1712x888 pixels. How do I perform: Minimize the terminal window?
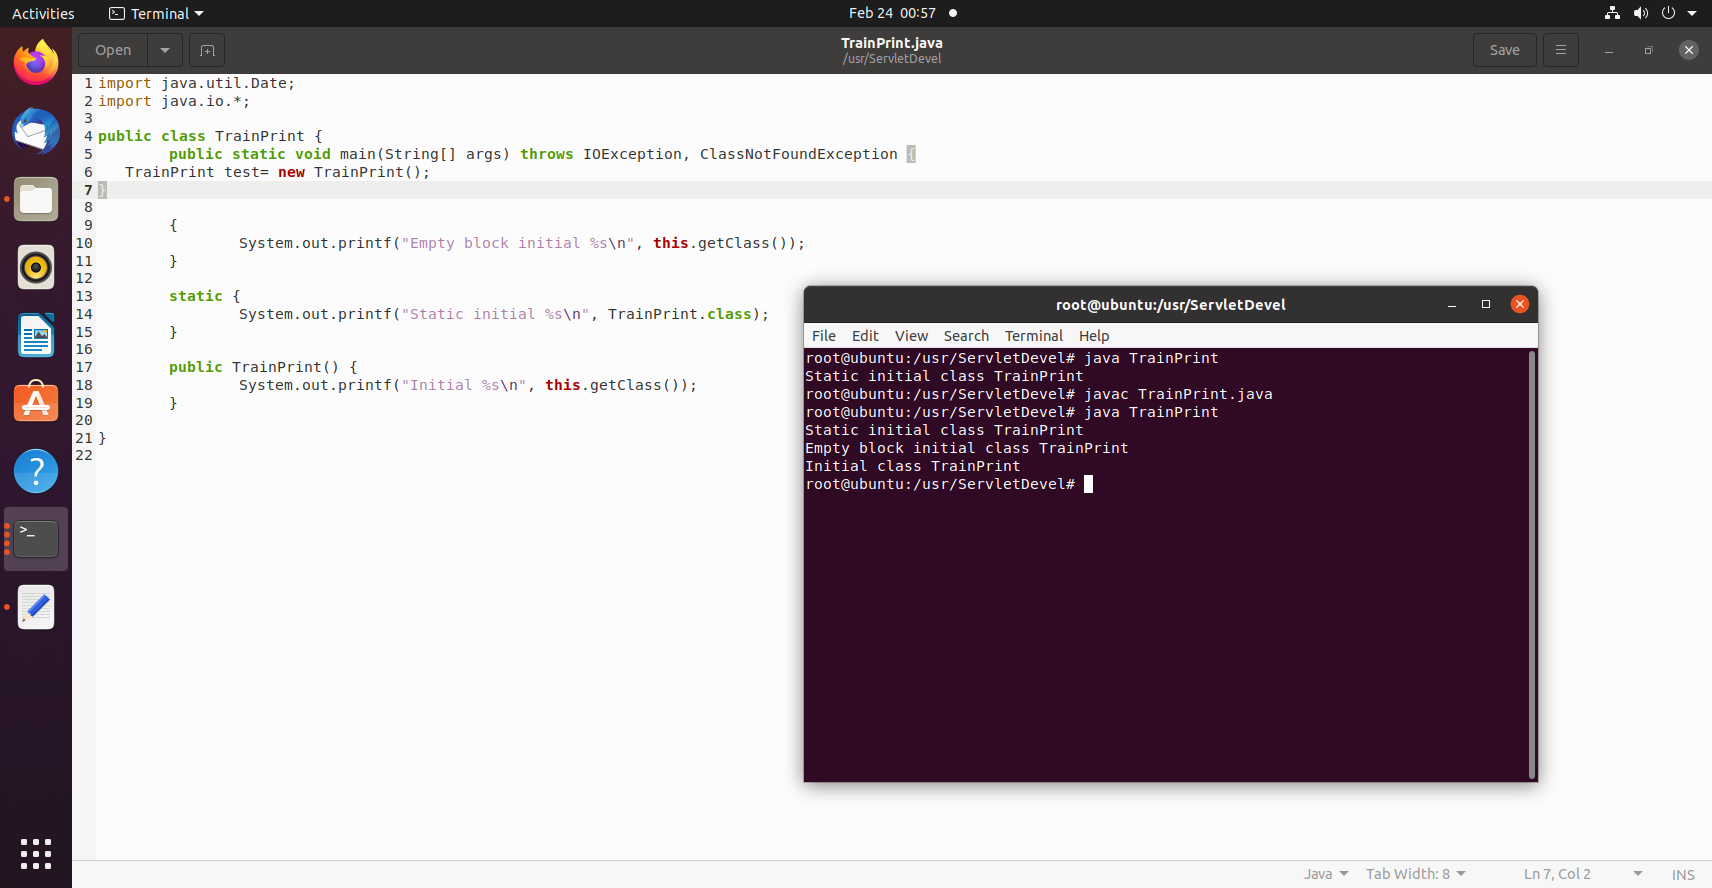coord(1452,305)
